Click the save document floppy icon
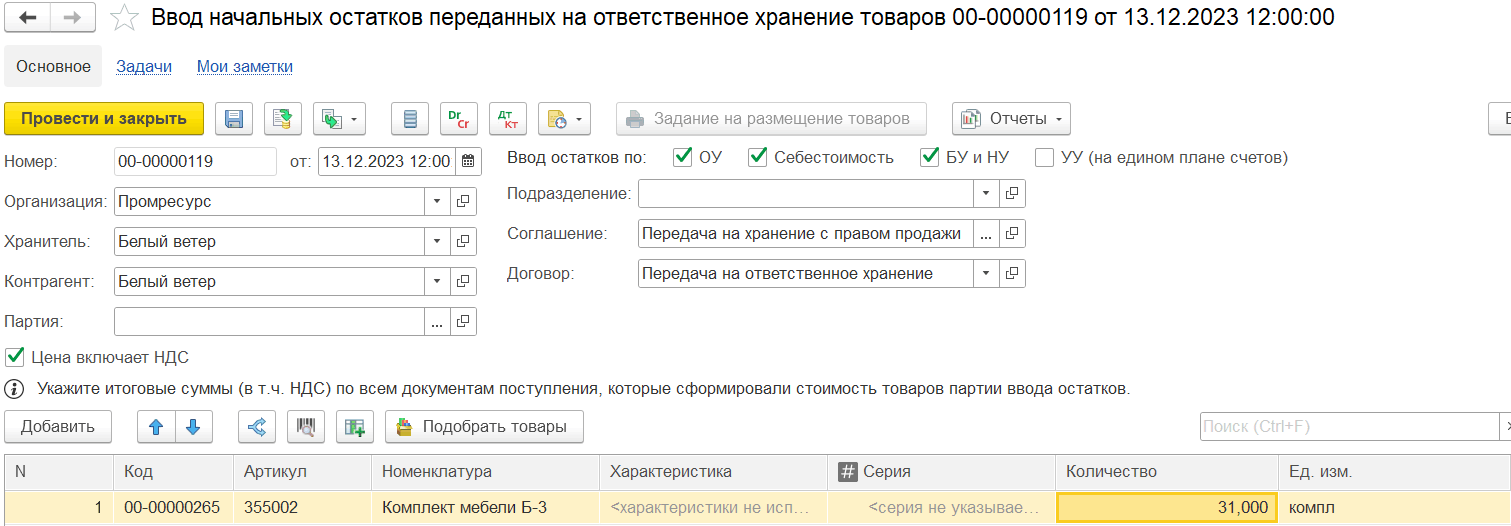The height and width of the screenshot is (526, 1511). point(234,119)
